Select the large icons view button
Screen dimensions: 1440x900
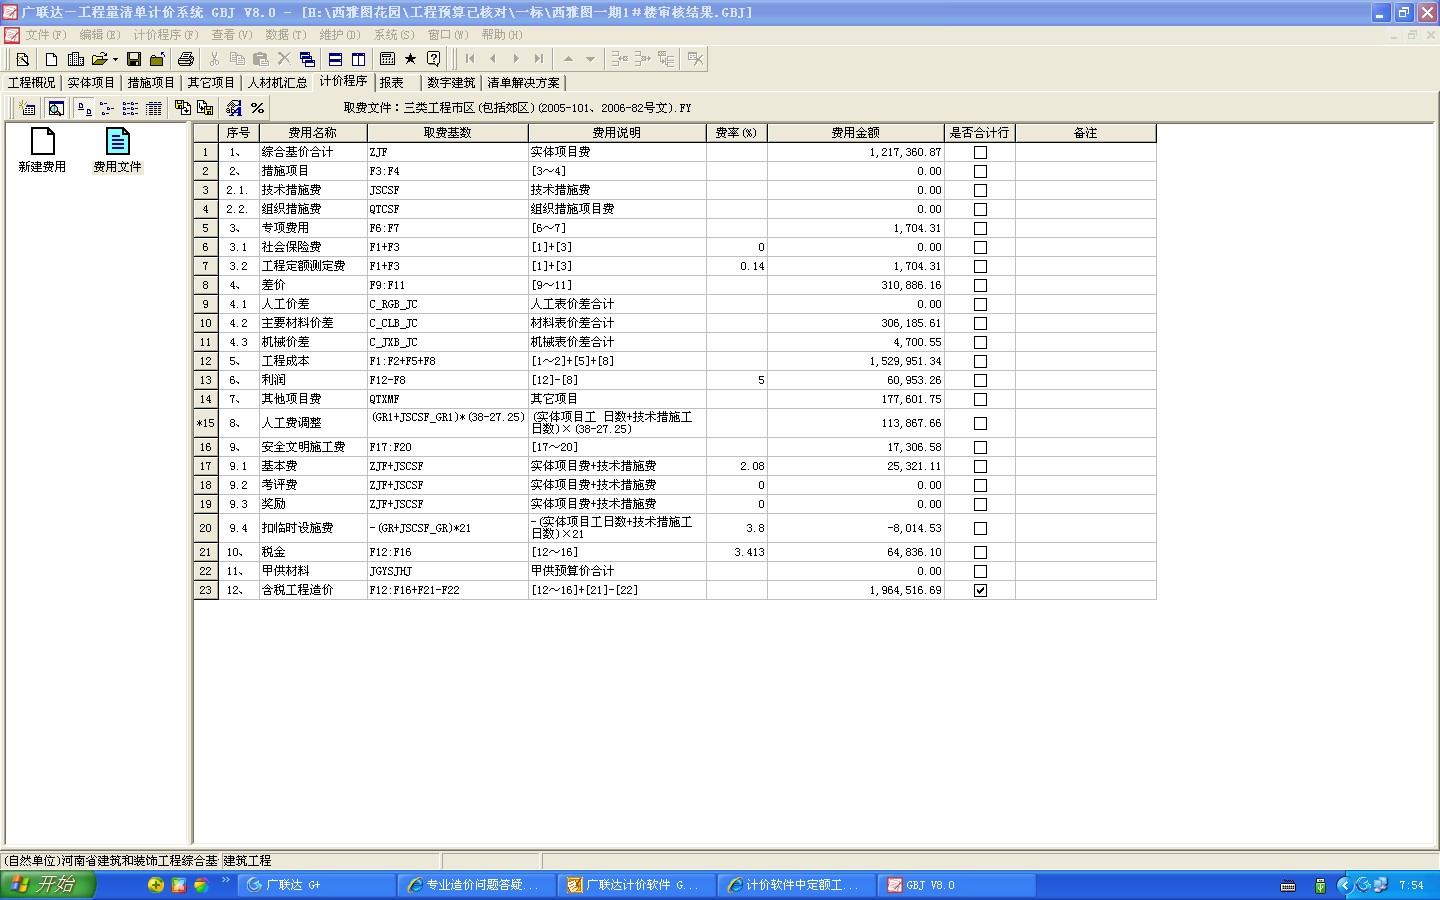(84, 108)
